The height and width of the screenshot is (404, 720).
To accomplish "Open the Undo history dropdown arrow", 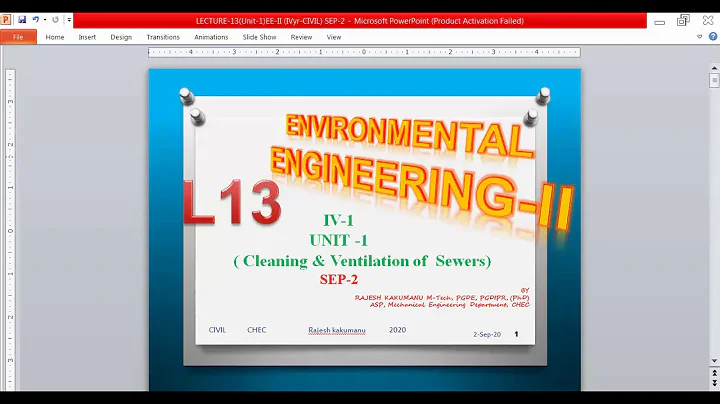I will pyautogui.click(x=45, y=20).
